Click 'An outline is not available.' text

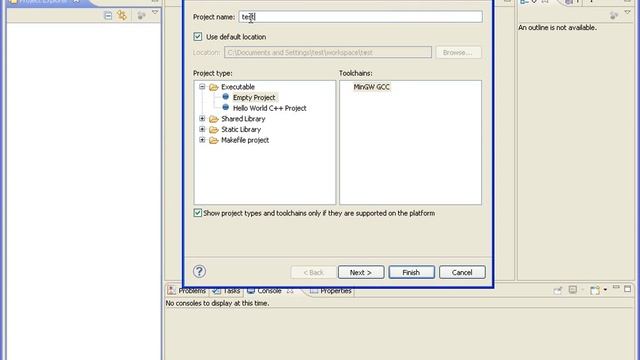click(x=557, y=28)
